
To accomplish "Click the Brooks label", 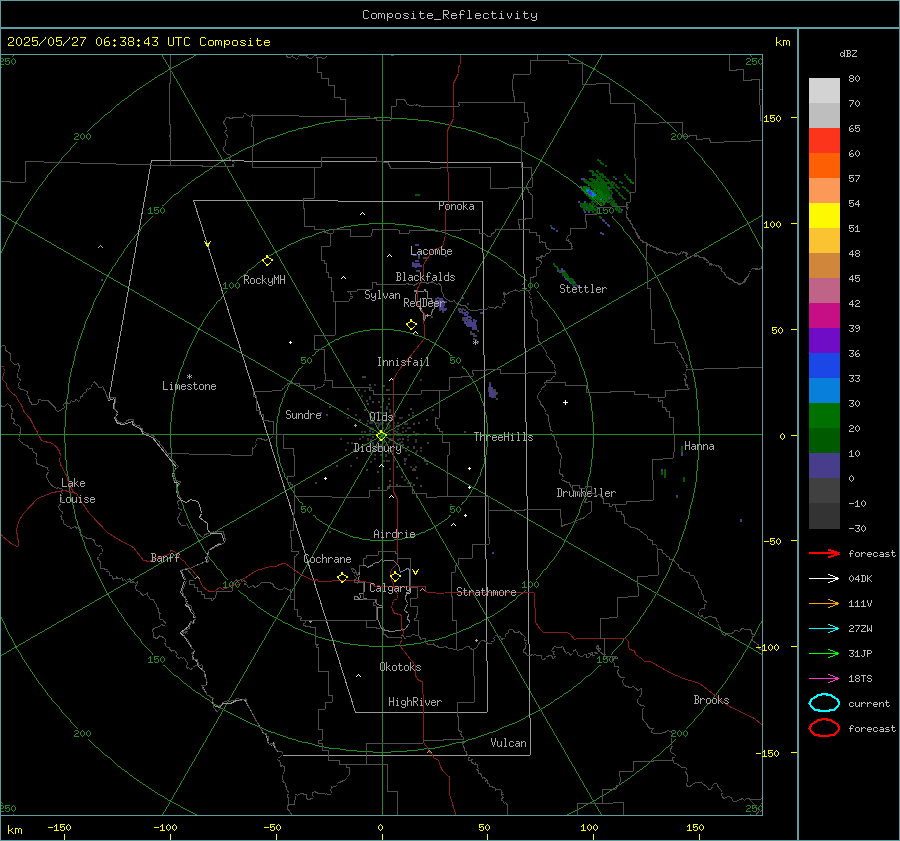I will click(x=711, y=700).
